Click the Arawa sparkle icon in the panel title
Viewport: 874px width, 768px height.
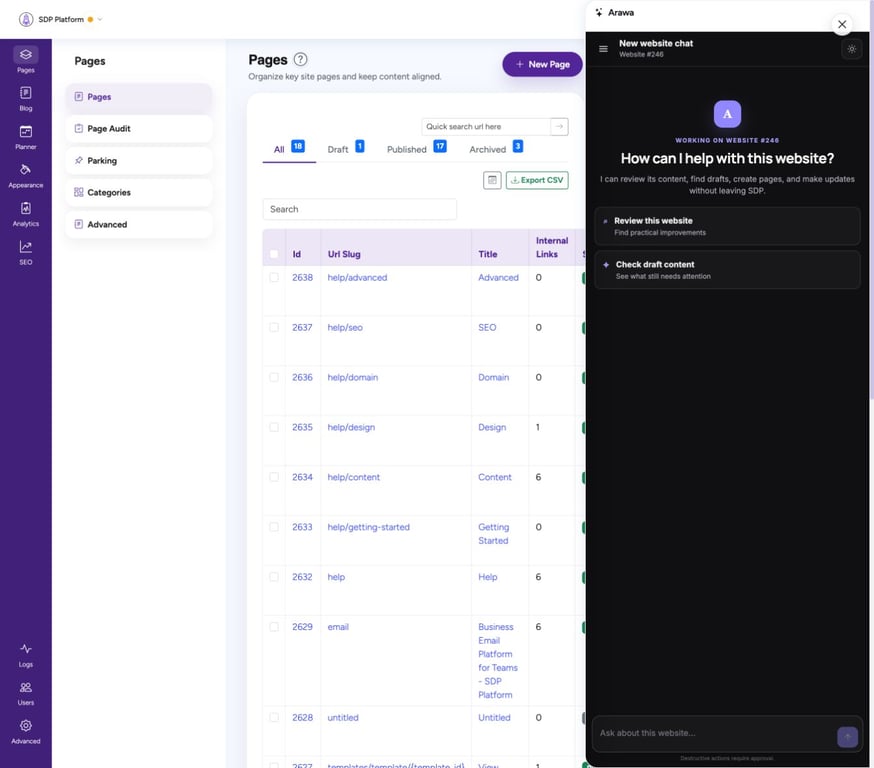[599, 12]
